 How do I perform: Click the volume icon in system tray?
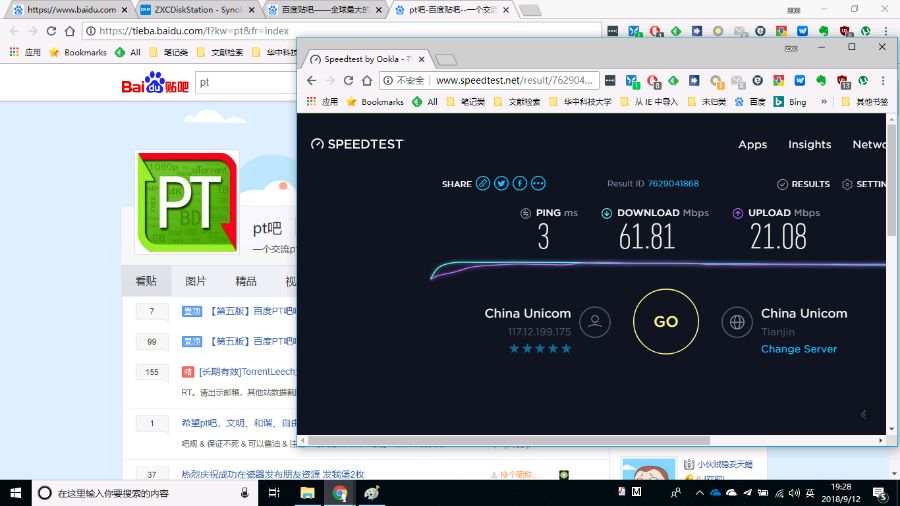pos(794,493)
